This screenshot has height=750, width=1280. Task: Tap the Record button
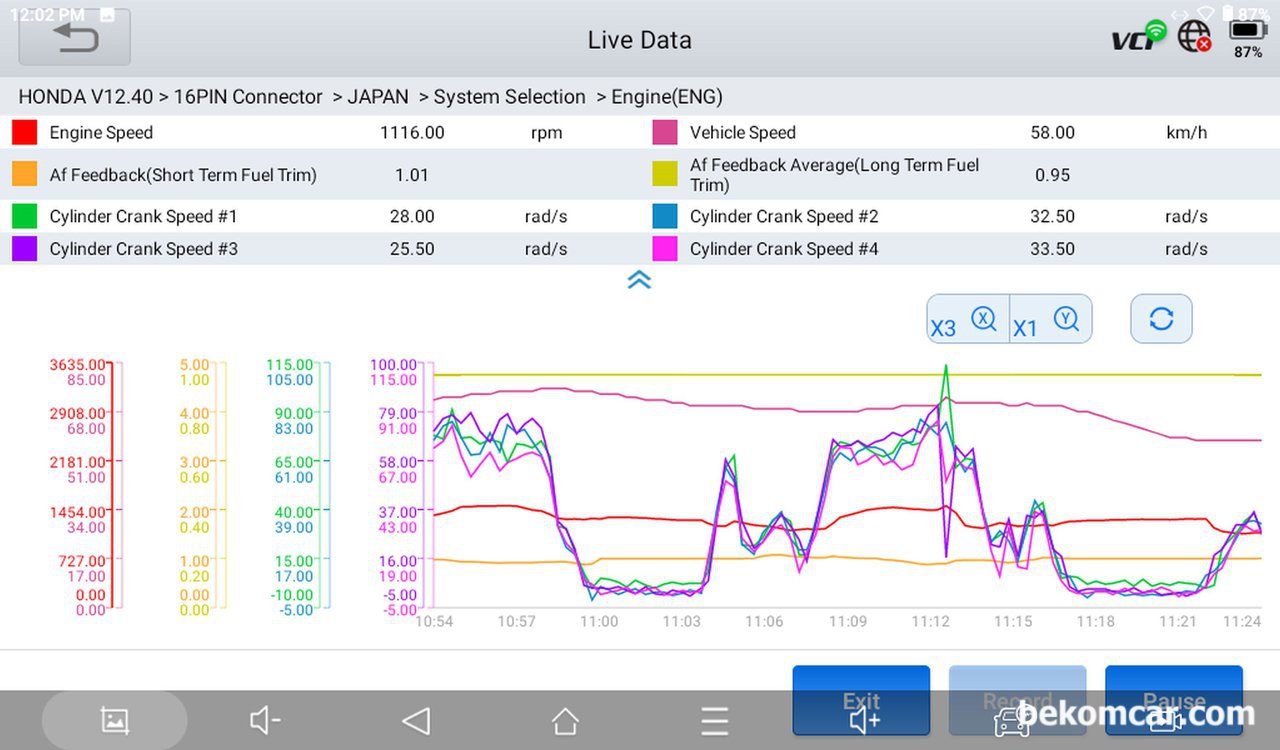(1017, 701)
